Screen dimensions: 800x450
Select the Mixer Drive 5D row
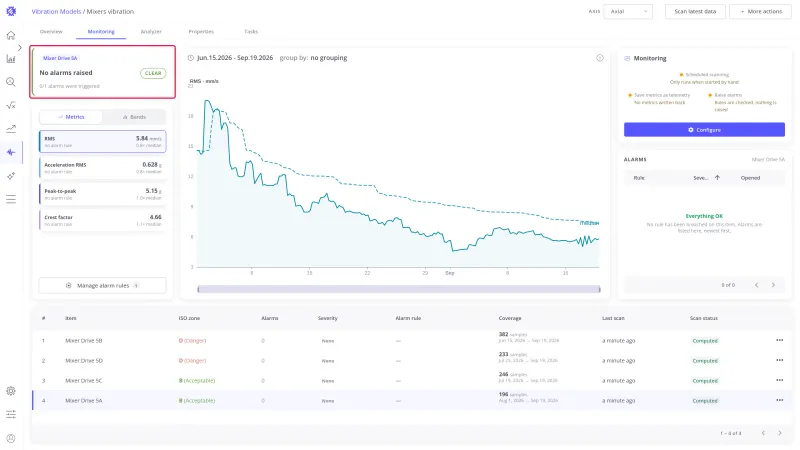pos(412,360)
